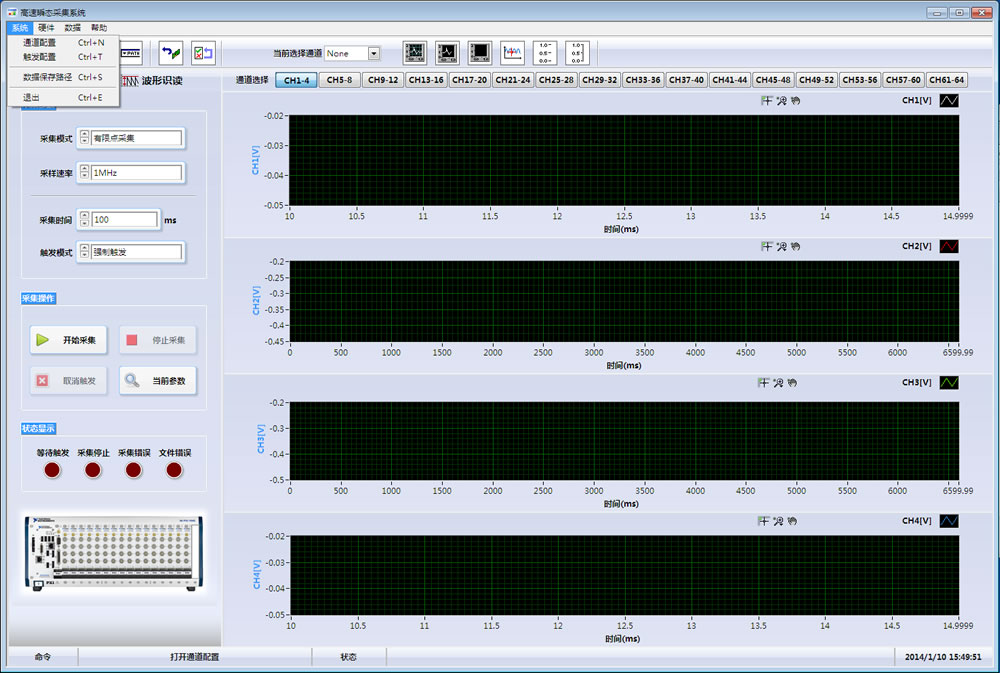Viewport: 1000px width, 673px height.
Task: Click the CH1[V] plot color legend swatch
Action: [949, 101]
